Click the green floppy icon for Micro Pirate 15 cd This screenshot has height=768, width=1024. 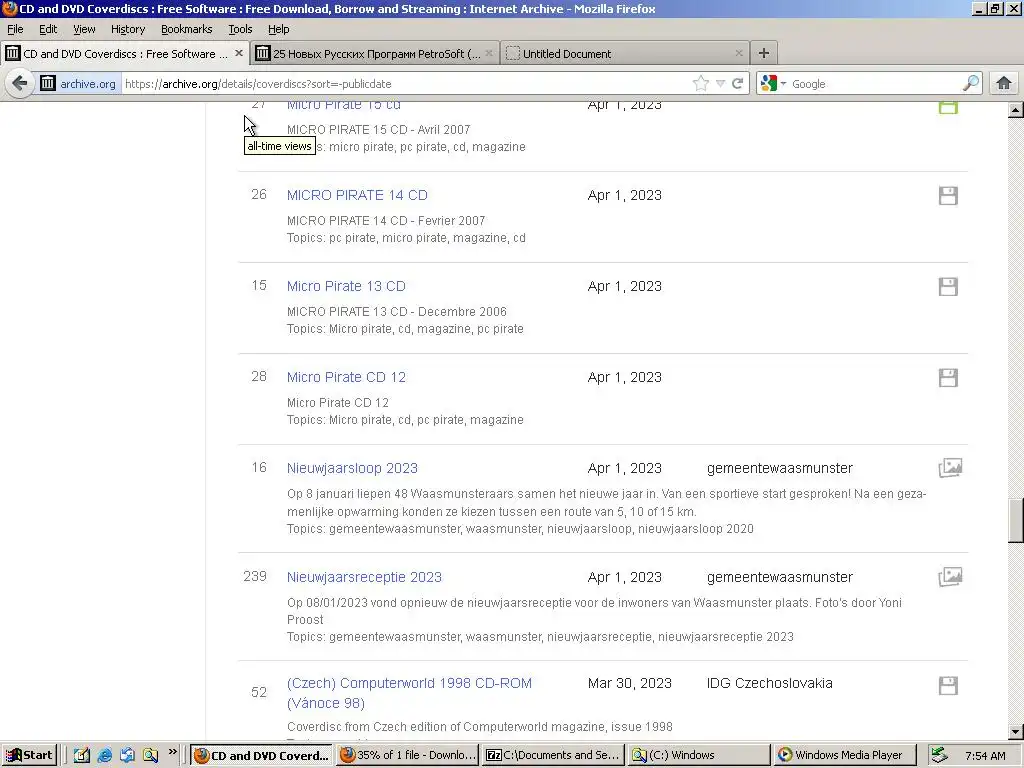(x=948, y=108)
